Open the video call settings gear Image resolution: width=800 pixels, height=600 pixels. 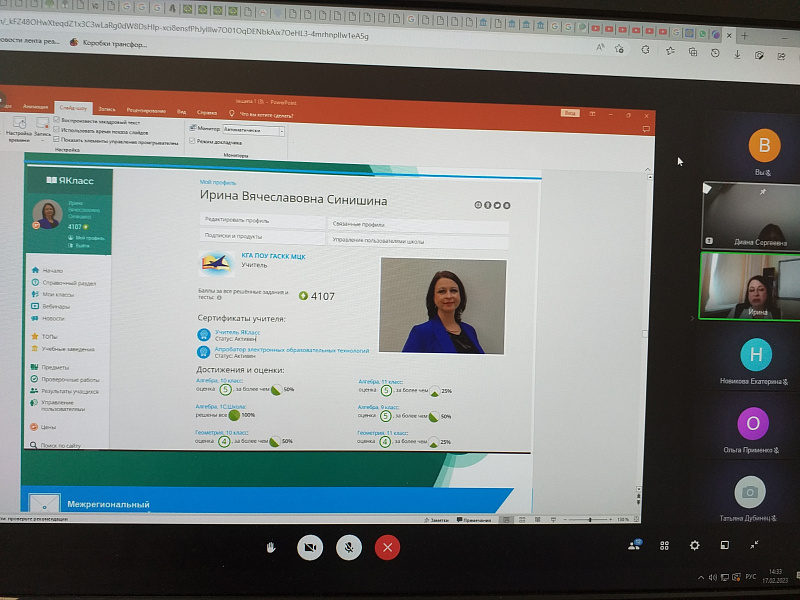[x=694, y=545]
